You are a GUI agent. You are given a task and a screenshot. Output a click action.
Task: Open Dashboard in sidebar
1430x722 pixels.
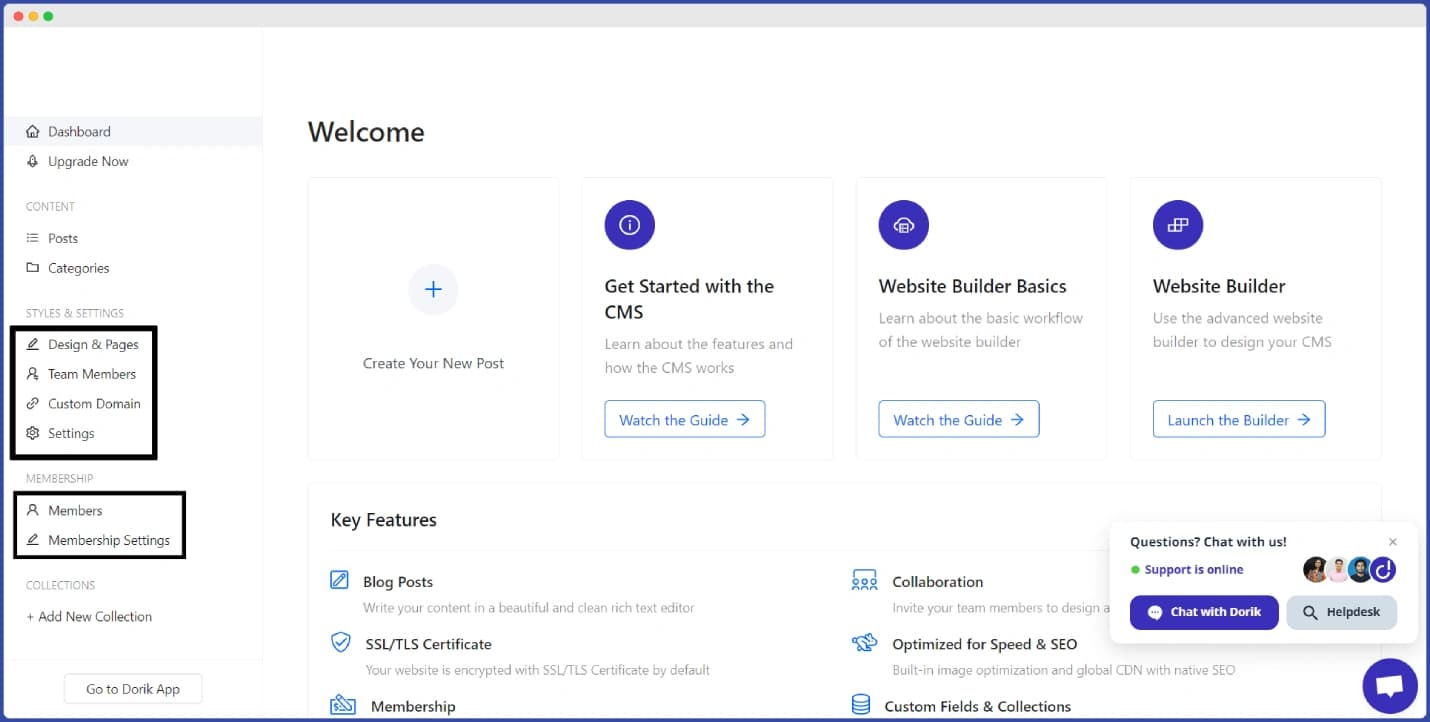click(x=133, y=132)
